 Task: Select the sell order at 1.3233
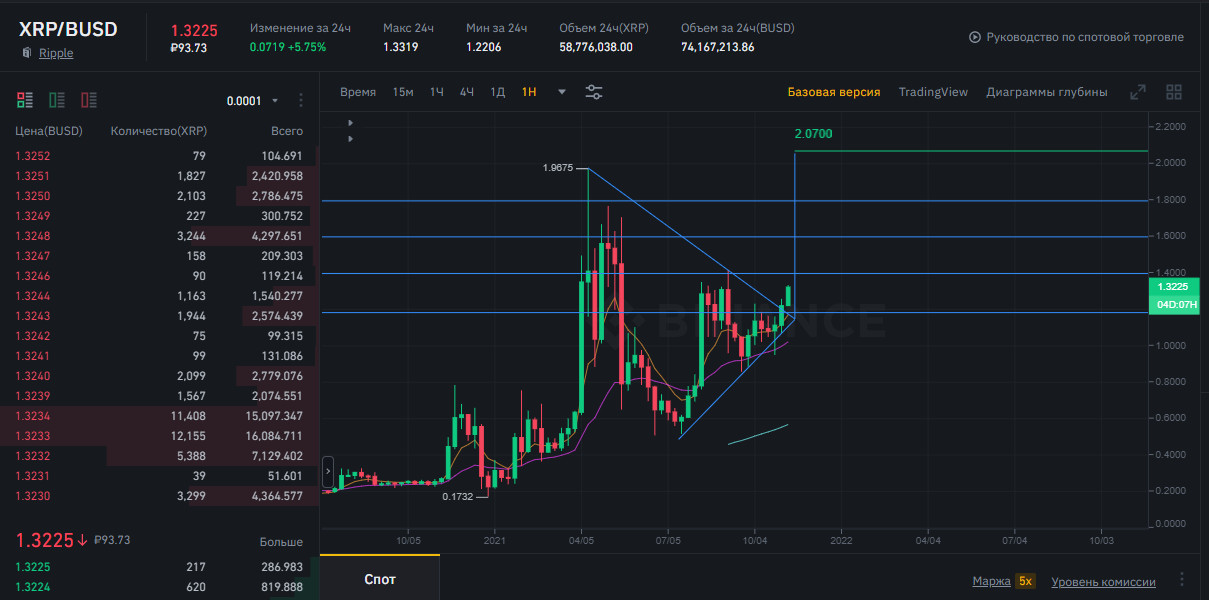tap(159, 436)
